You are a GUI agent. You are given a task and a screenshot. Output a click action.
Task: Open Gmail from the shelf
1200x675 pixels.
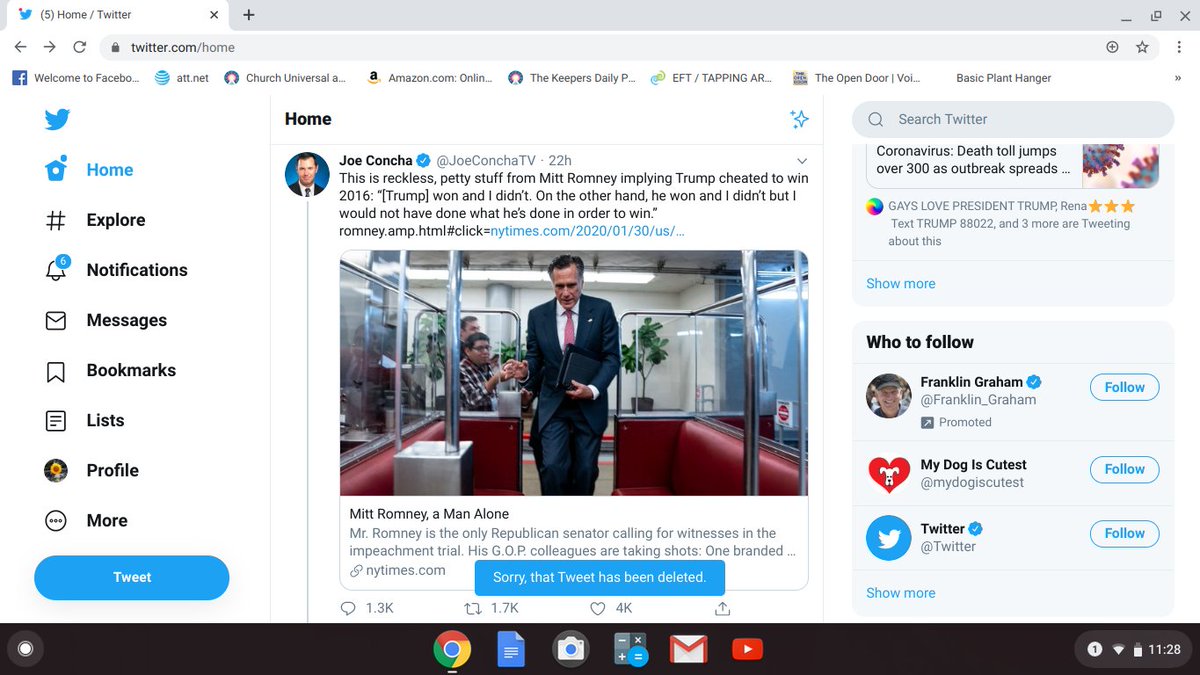(x=688, y=650)
